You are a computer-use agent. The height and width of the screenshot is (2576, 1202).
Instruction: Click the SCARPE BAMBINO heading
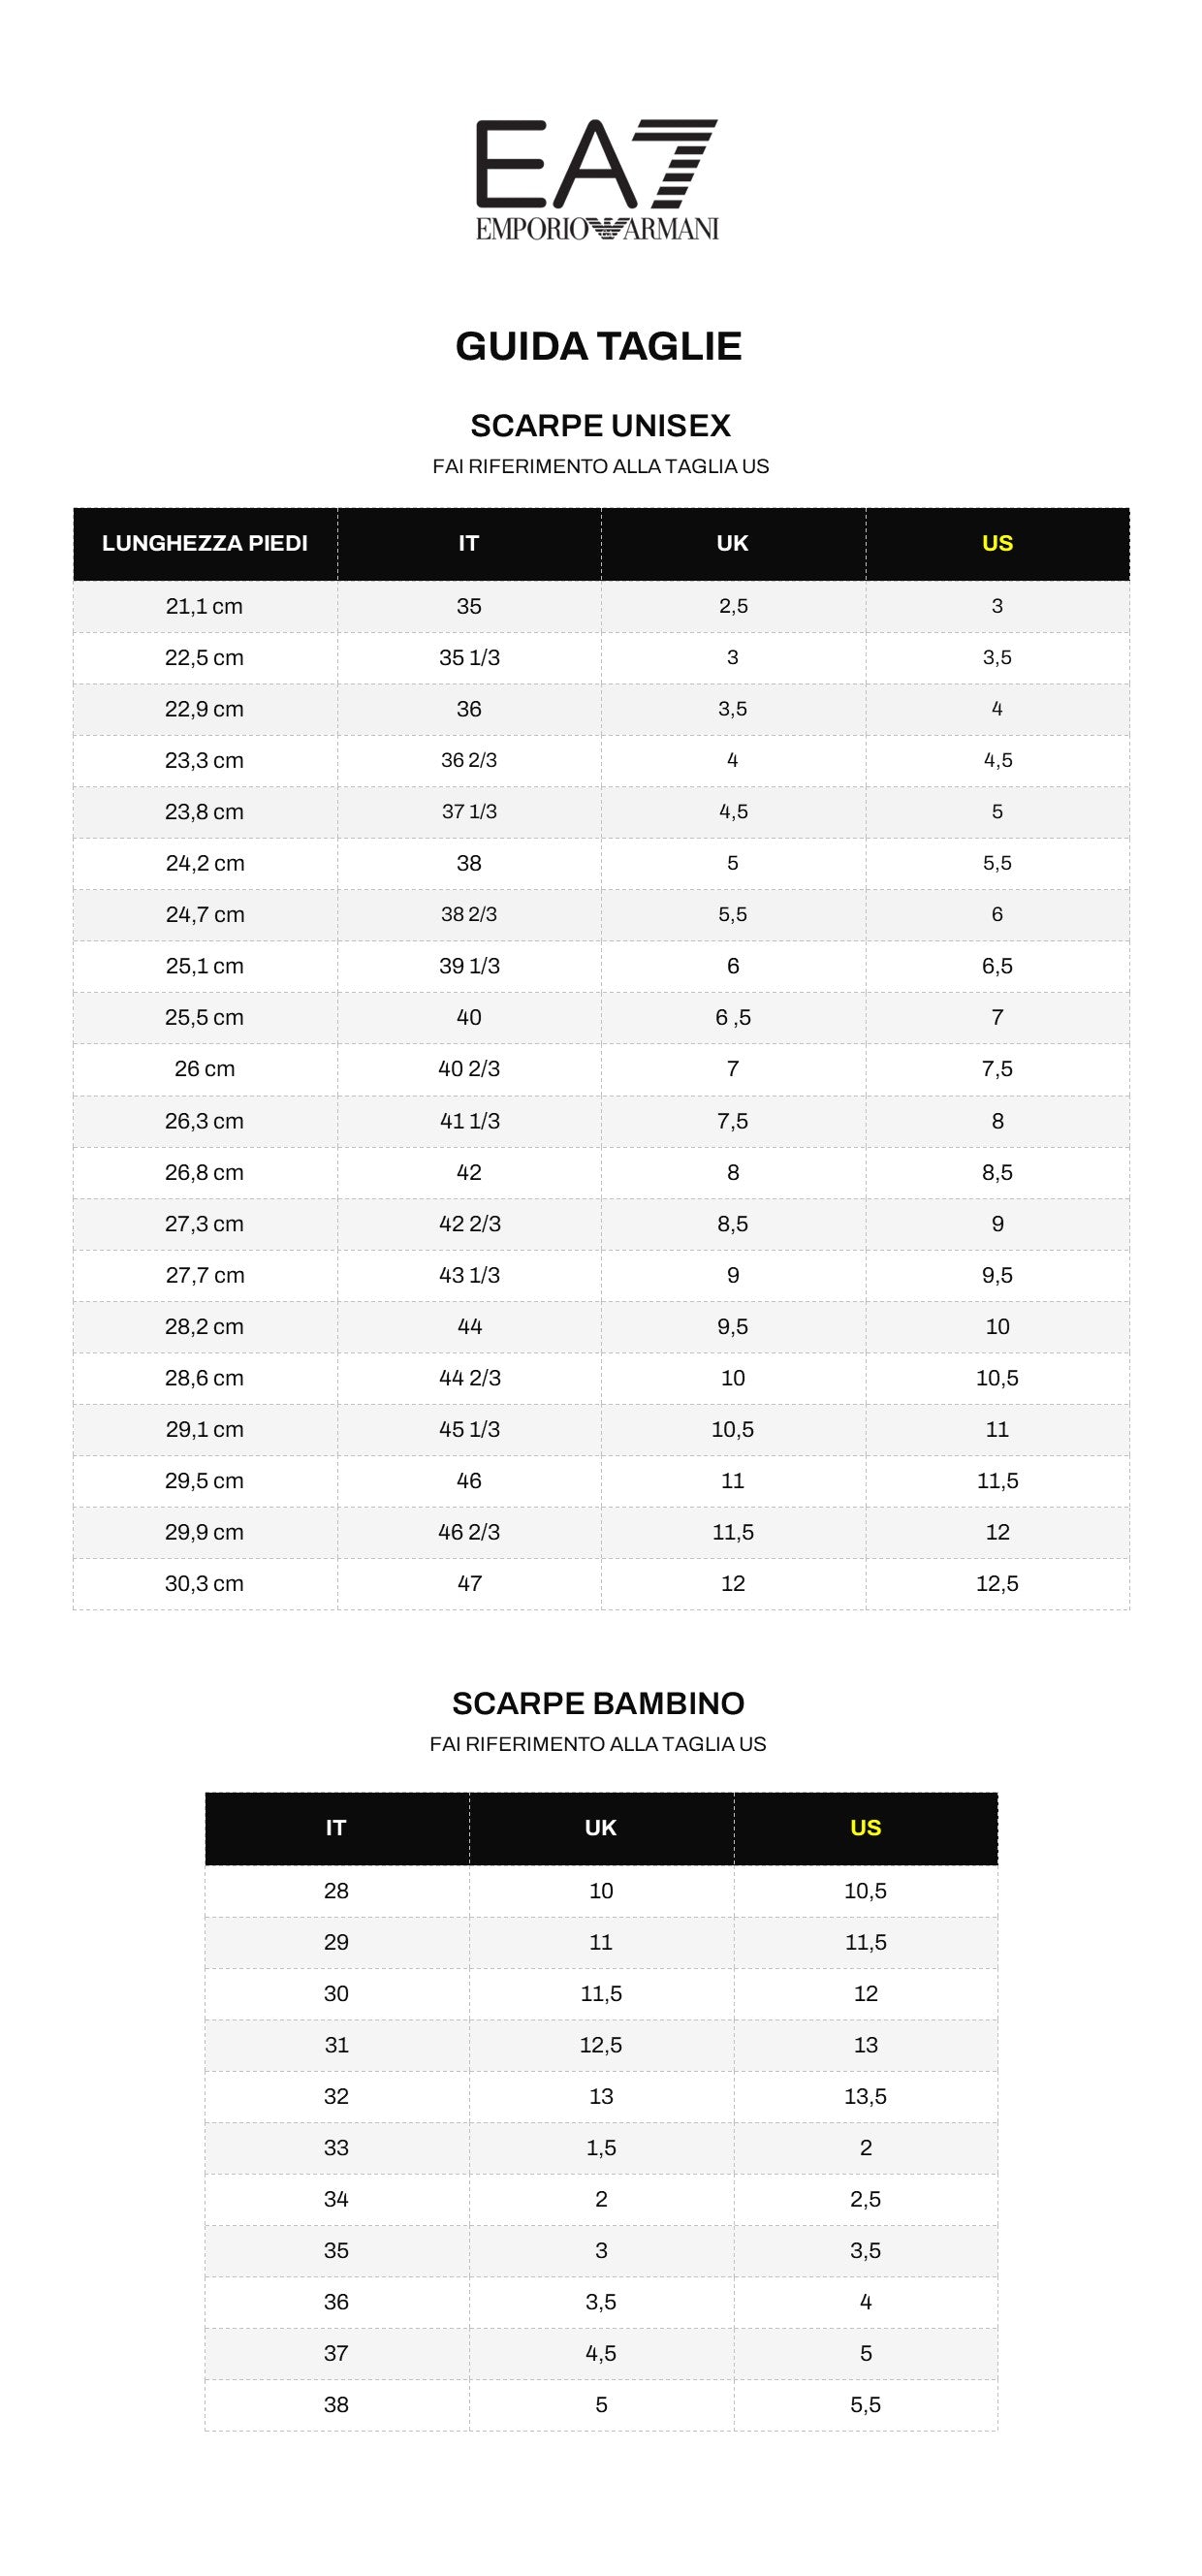598,1703
